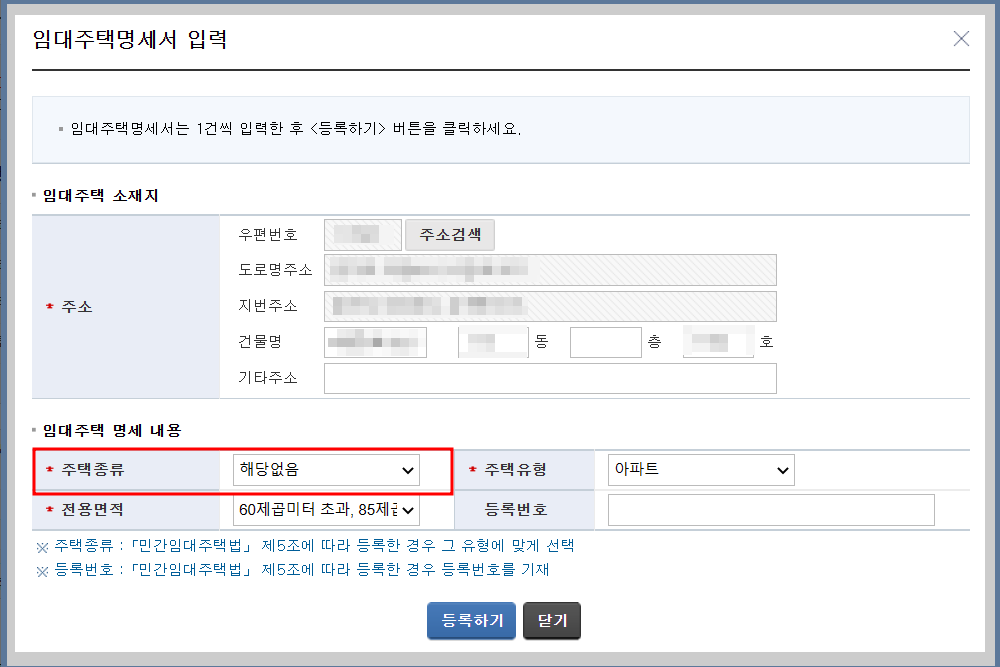Click the 등록번호 input field
Image resolution: width=1000 pixels, height=667 pixels.
point(770,510)
